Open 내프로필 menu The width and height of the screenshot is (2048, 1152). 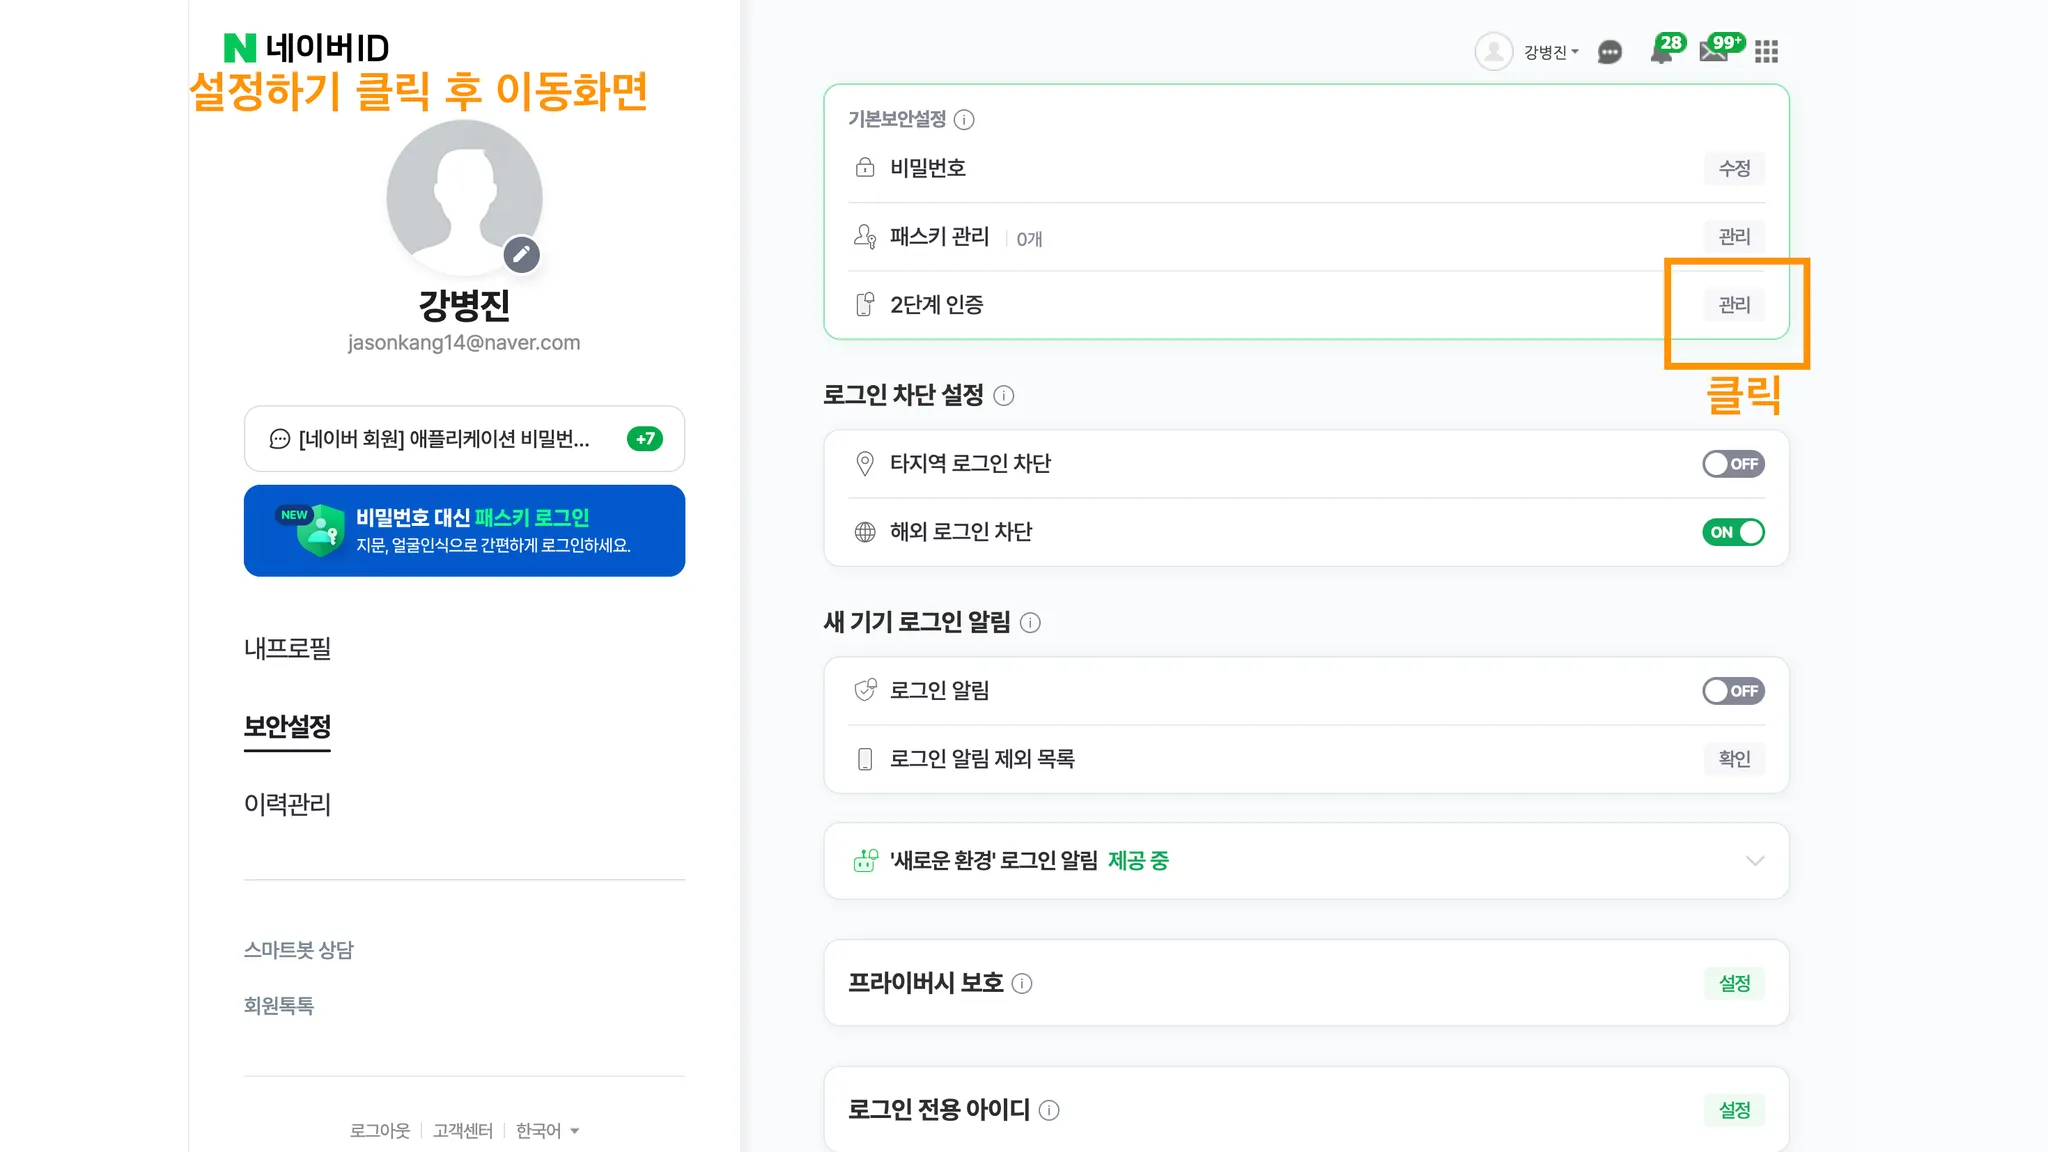288,648
